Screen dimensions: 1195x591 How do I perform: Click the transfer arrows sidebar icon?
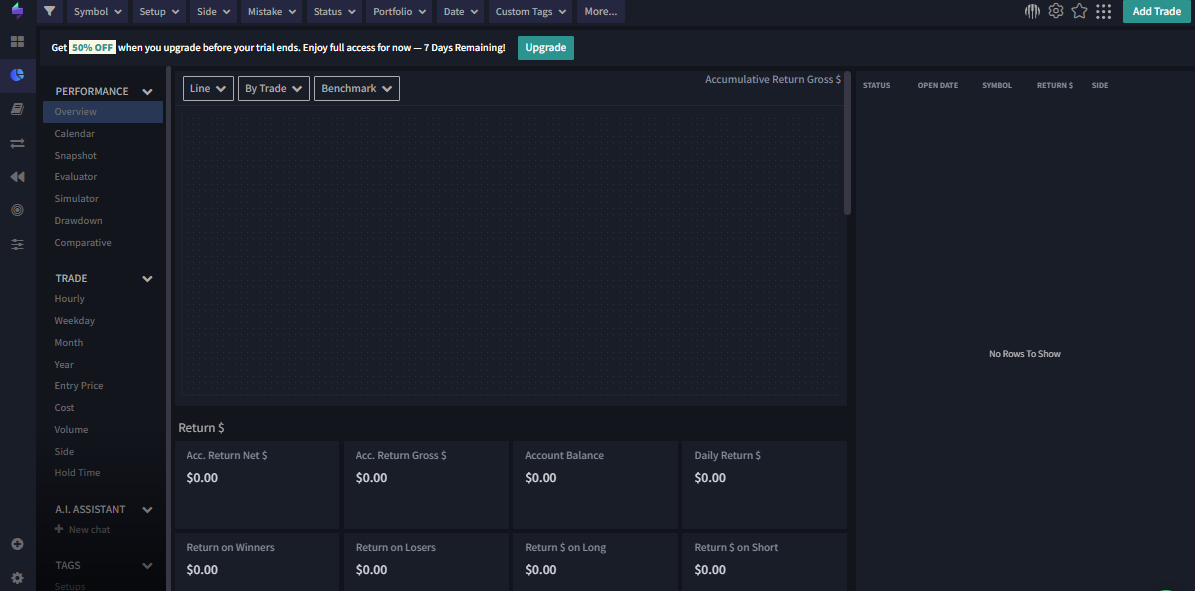click(18, 143)
